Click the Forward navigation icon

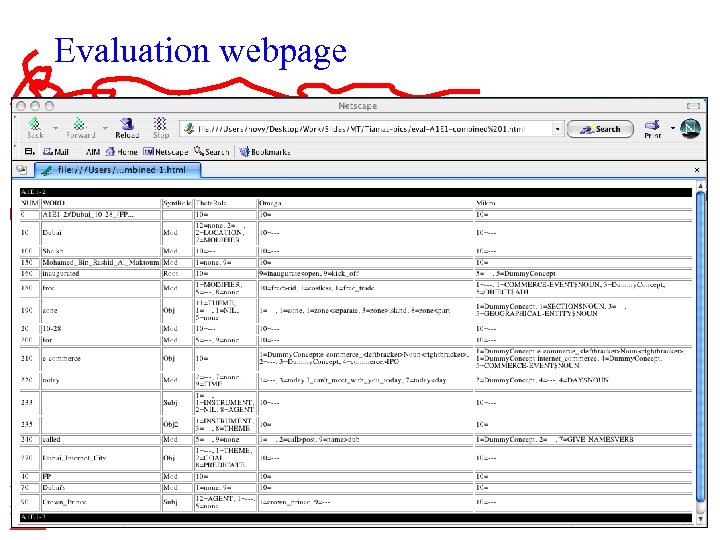[80, 128]
